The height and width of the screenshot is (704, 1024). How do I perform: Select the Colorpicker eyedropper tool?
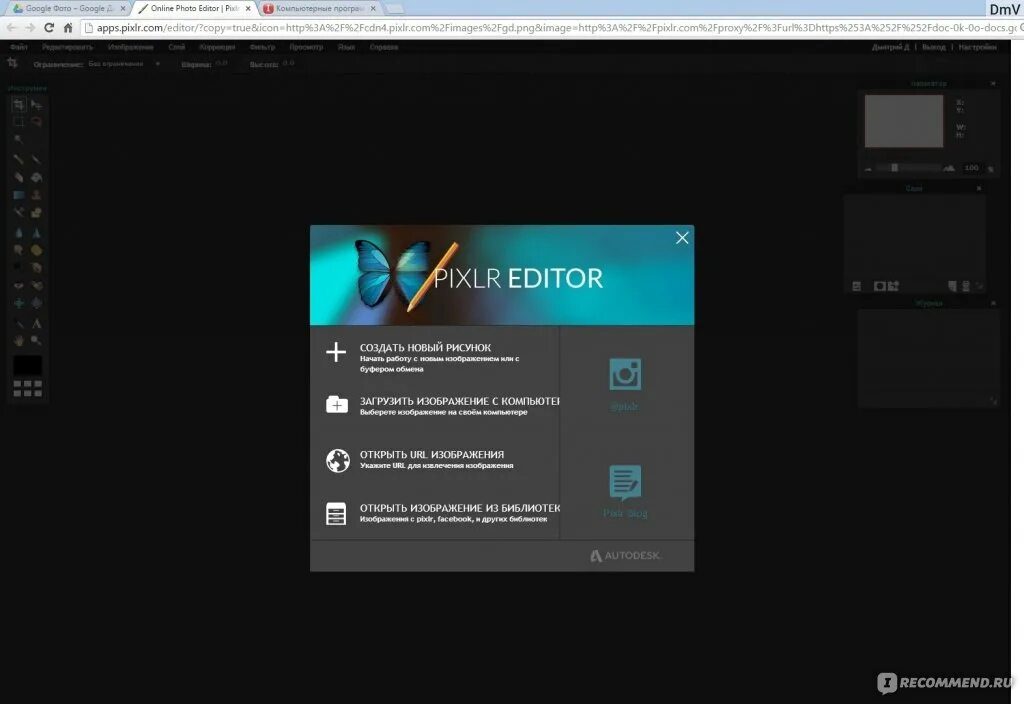click(x=18, y=323)
